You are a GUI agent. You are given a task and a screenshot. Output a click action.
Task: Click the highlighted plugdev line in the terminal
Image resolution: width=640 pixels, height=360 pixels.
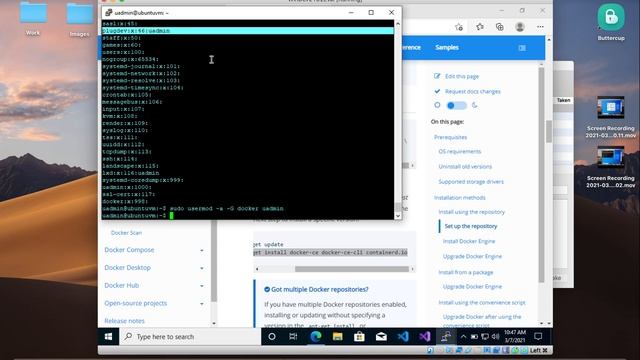248,31
